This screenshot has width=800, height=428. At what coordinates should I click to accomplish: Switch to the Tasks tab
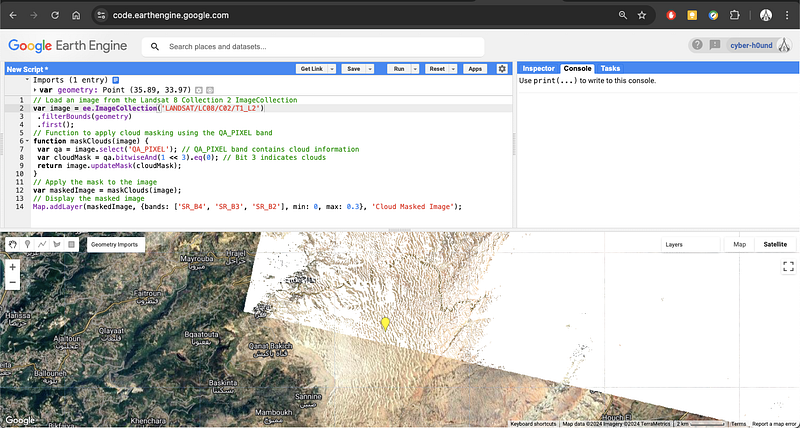[610, 68]
